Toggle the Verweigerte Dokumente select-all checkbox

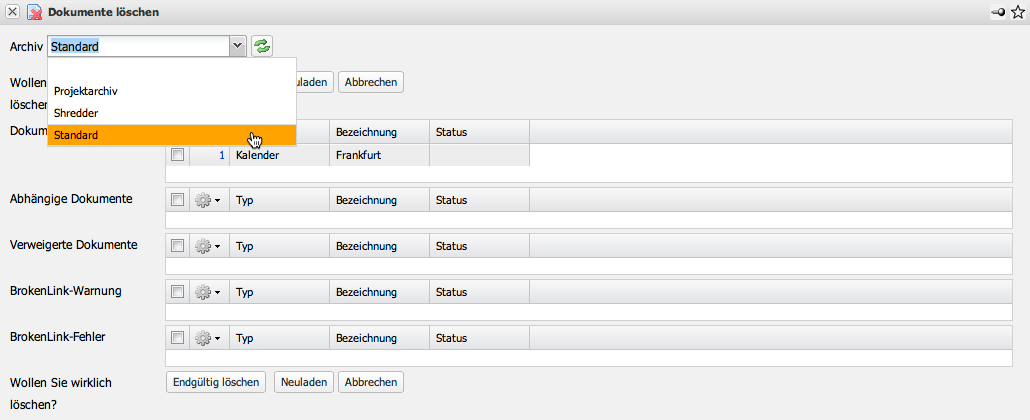click(x=177, y=246)
